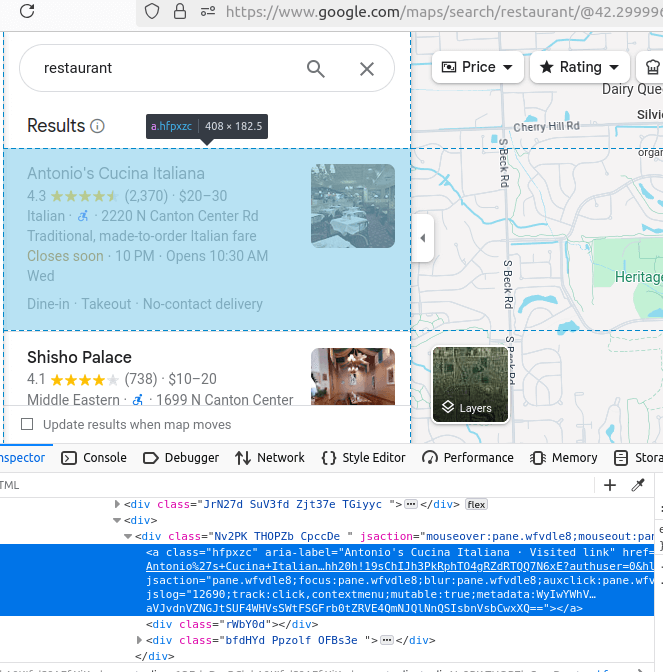Viewport: 663px width, 672px height.
Task: Clear the search with the X icon
Action: (367, 69)
